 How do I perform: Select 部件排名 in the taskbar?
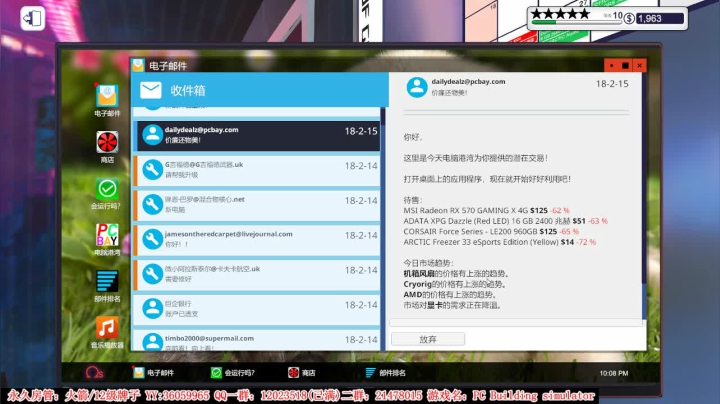pos(385,373)
